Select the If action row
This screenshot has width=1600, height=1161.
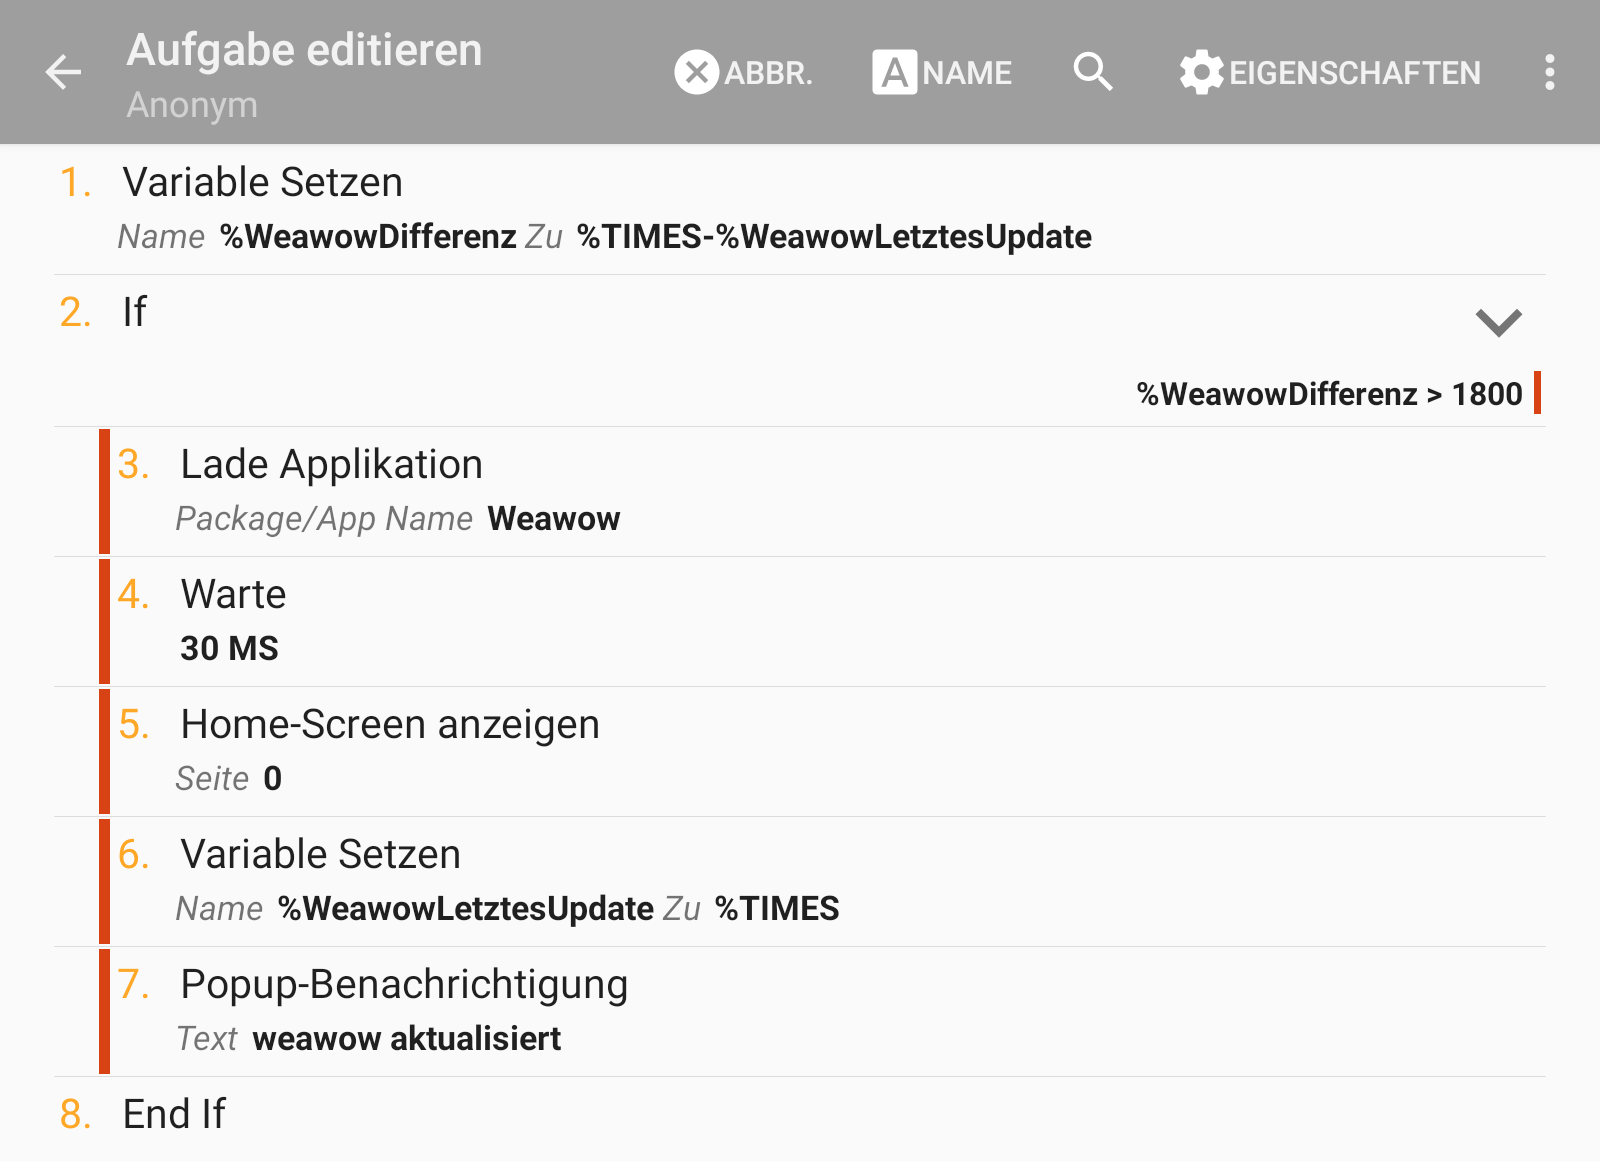[800, 351]
